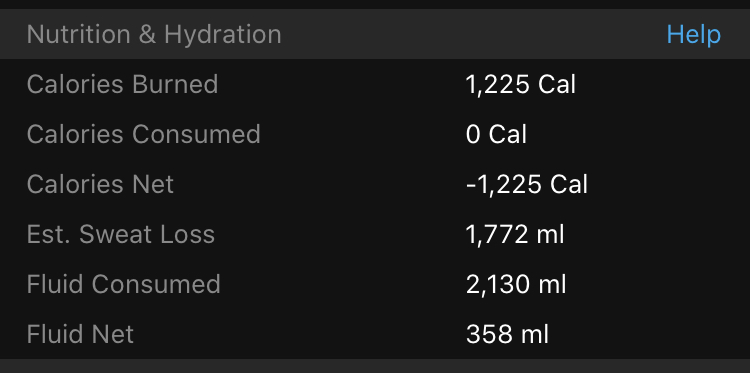The image size is (750, 373).
Task: Select the Nutrition & Hydration header
Action: click(154, 35)
